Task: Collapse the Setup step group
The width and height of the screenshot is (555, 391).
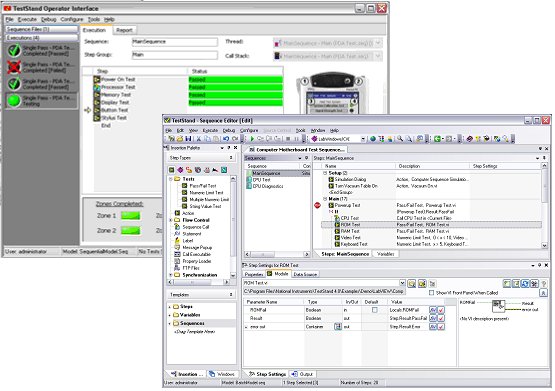Action: tap(325, 173)
